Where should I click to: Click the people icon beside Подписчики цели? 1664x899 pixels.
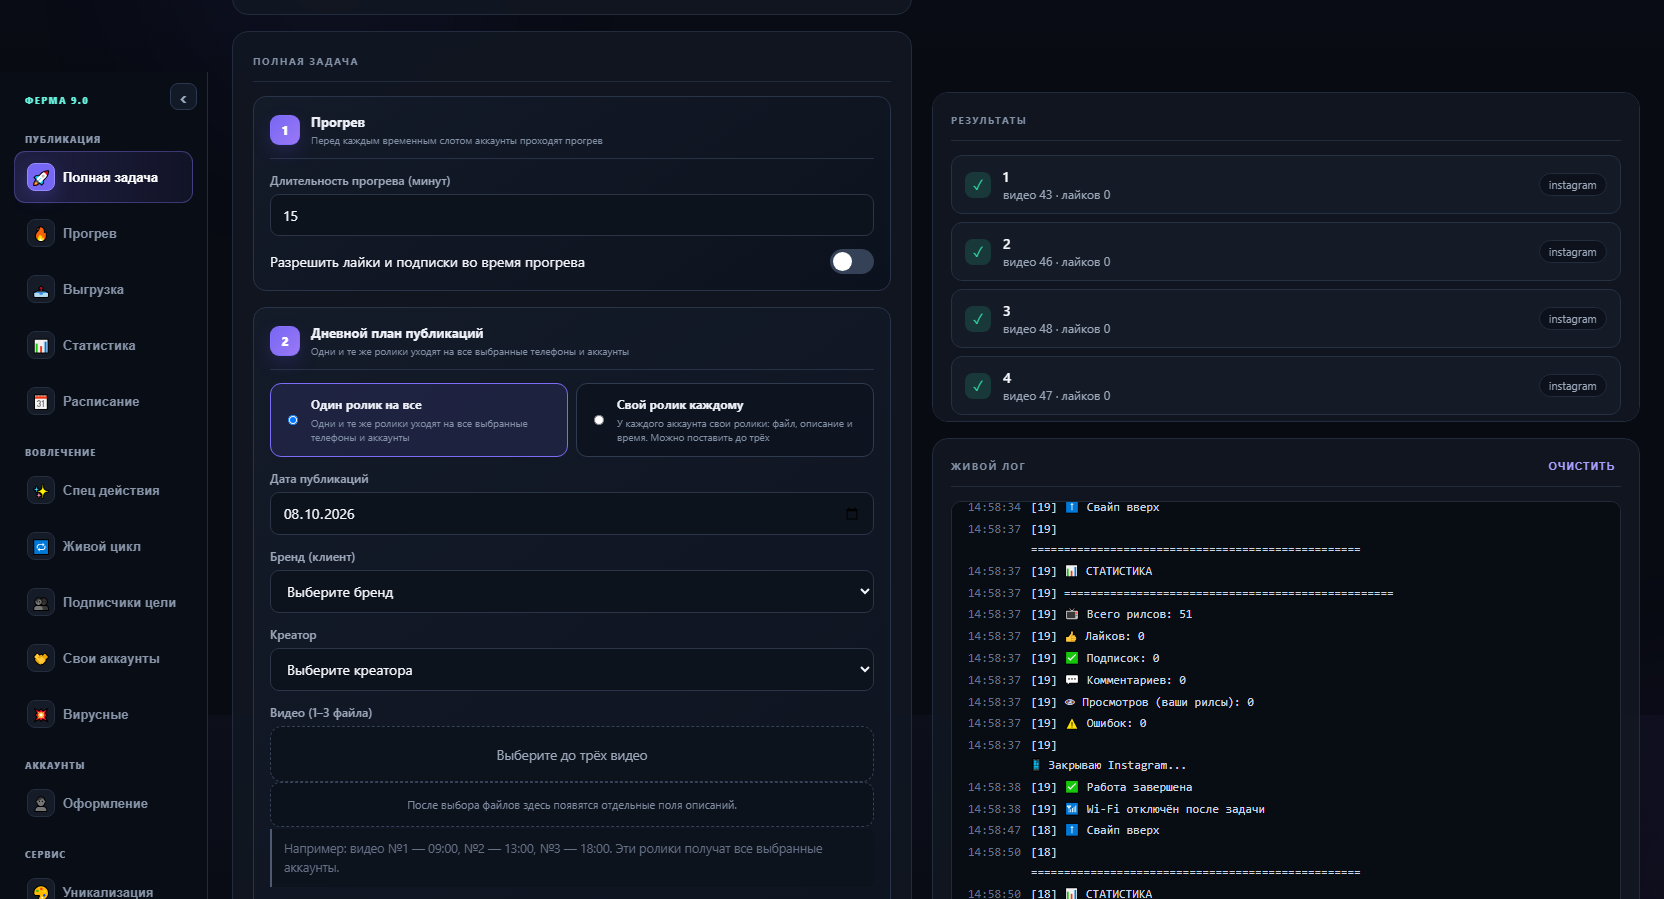[x=41, y=603]
